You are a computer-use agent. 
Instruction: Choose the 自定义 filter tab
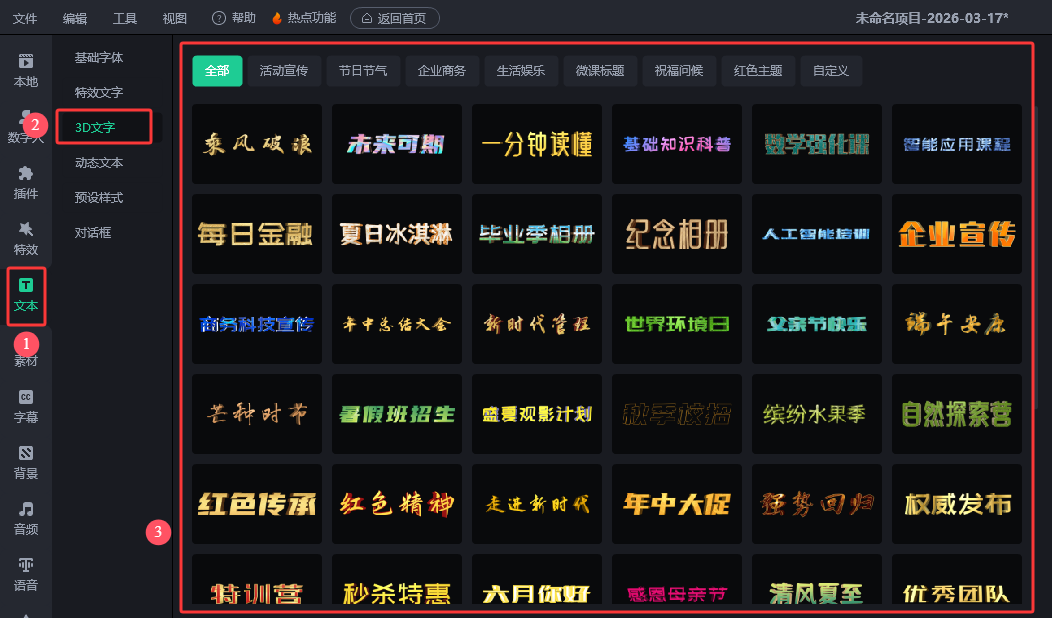[831, 71]
